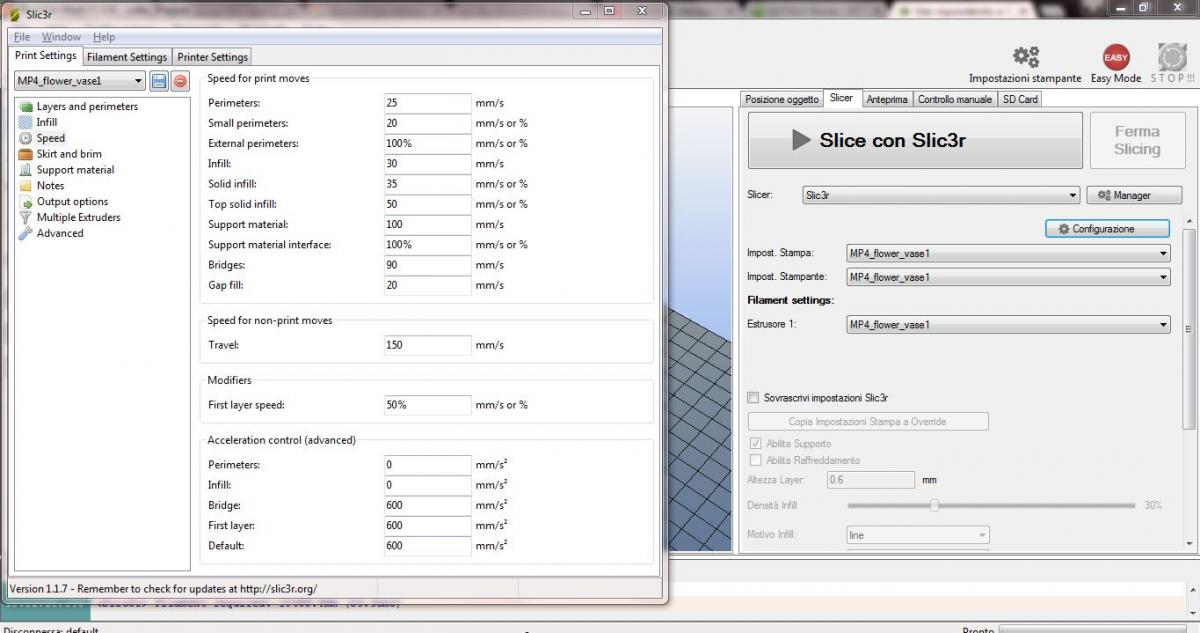
Task: Enable Sovrascrivi impostazioni Slic3r checkbox
Action: coord(754,398)
